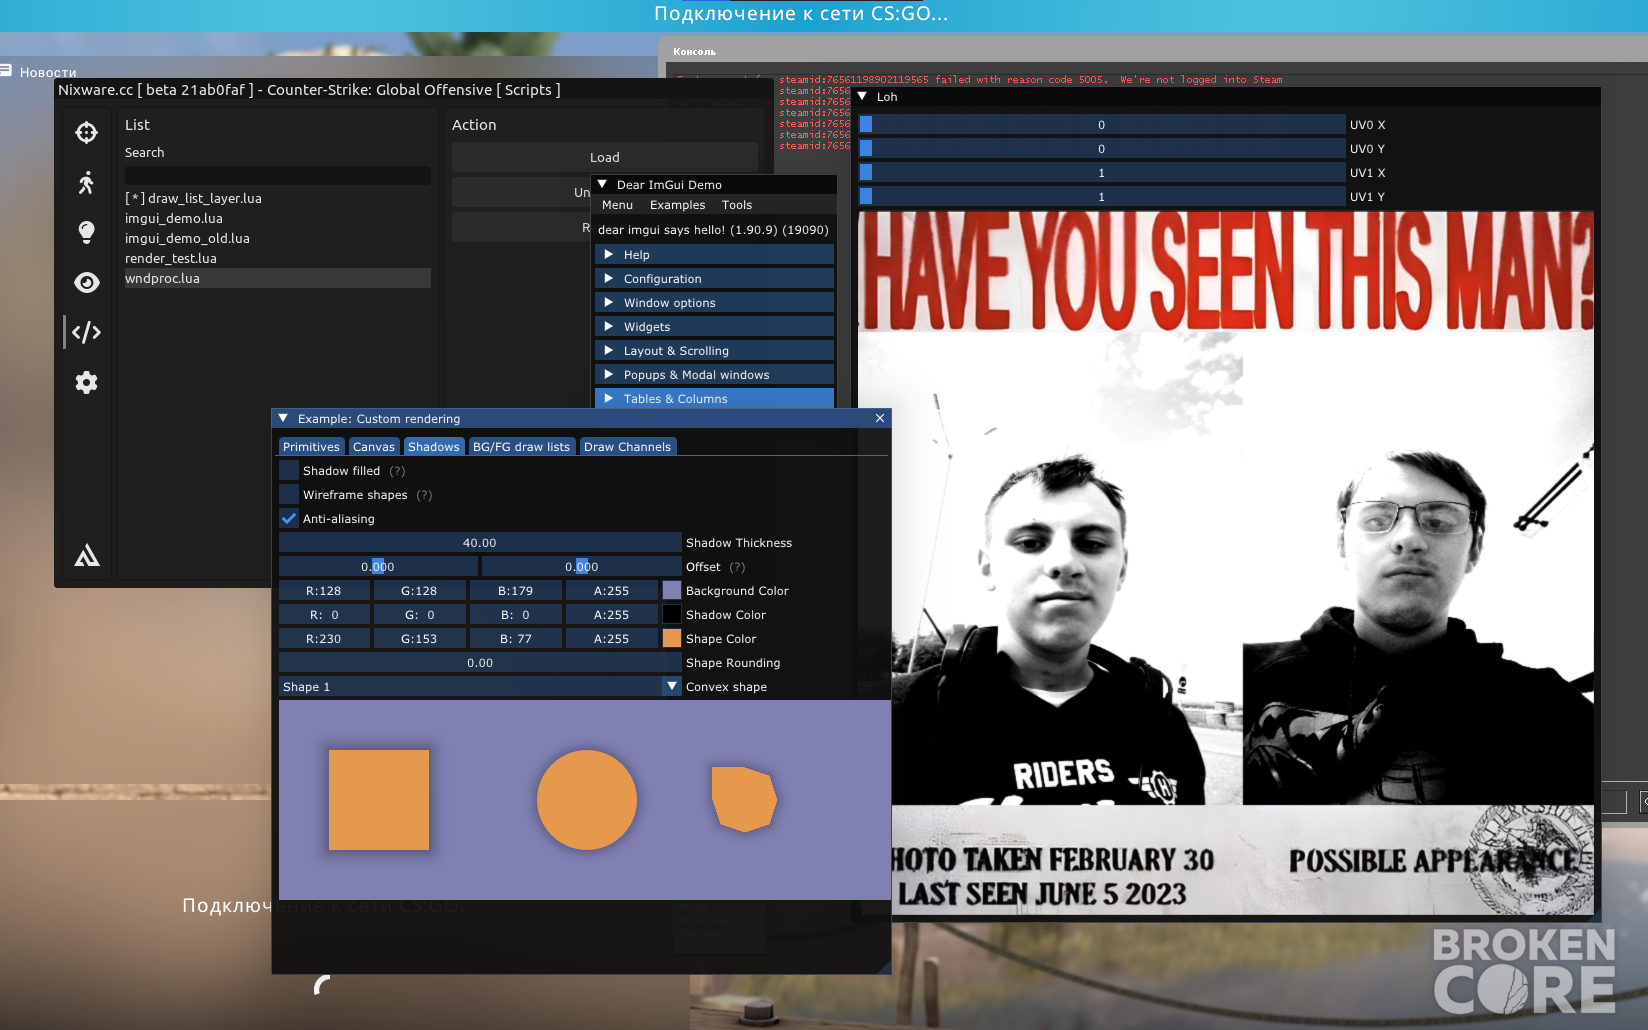Screen dimensions: 1648x1030
Task: Adjust the UV1 Y slider
Action: point(1102,197)
